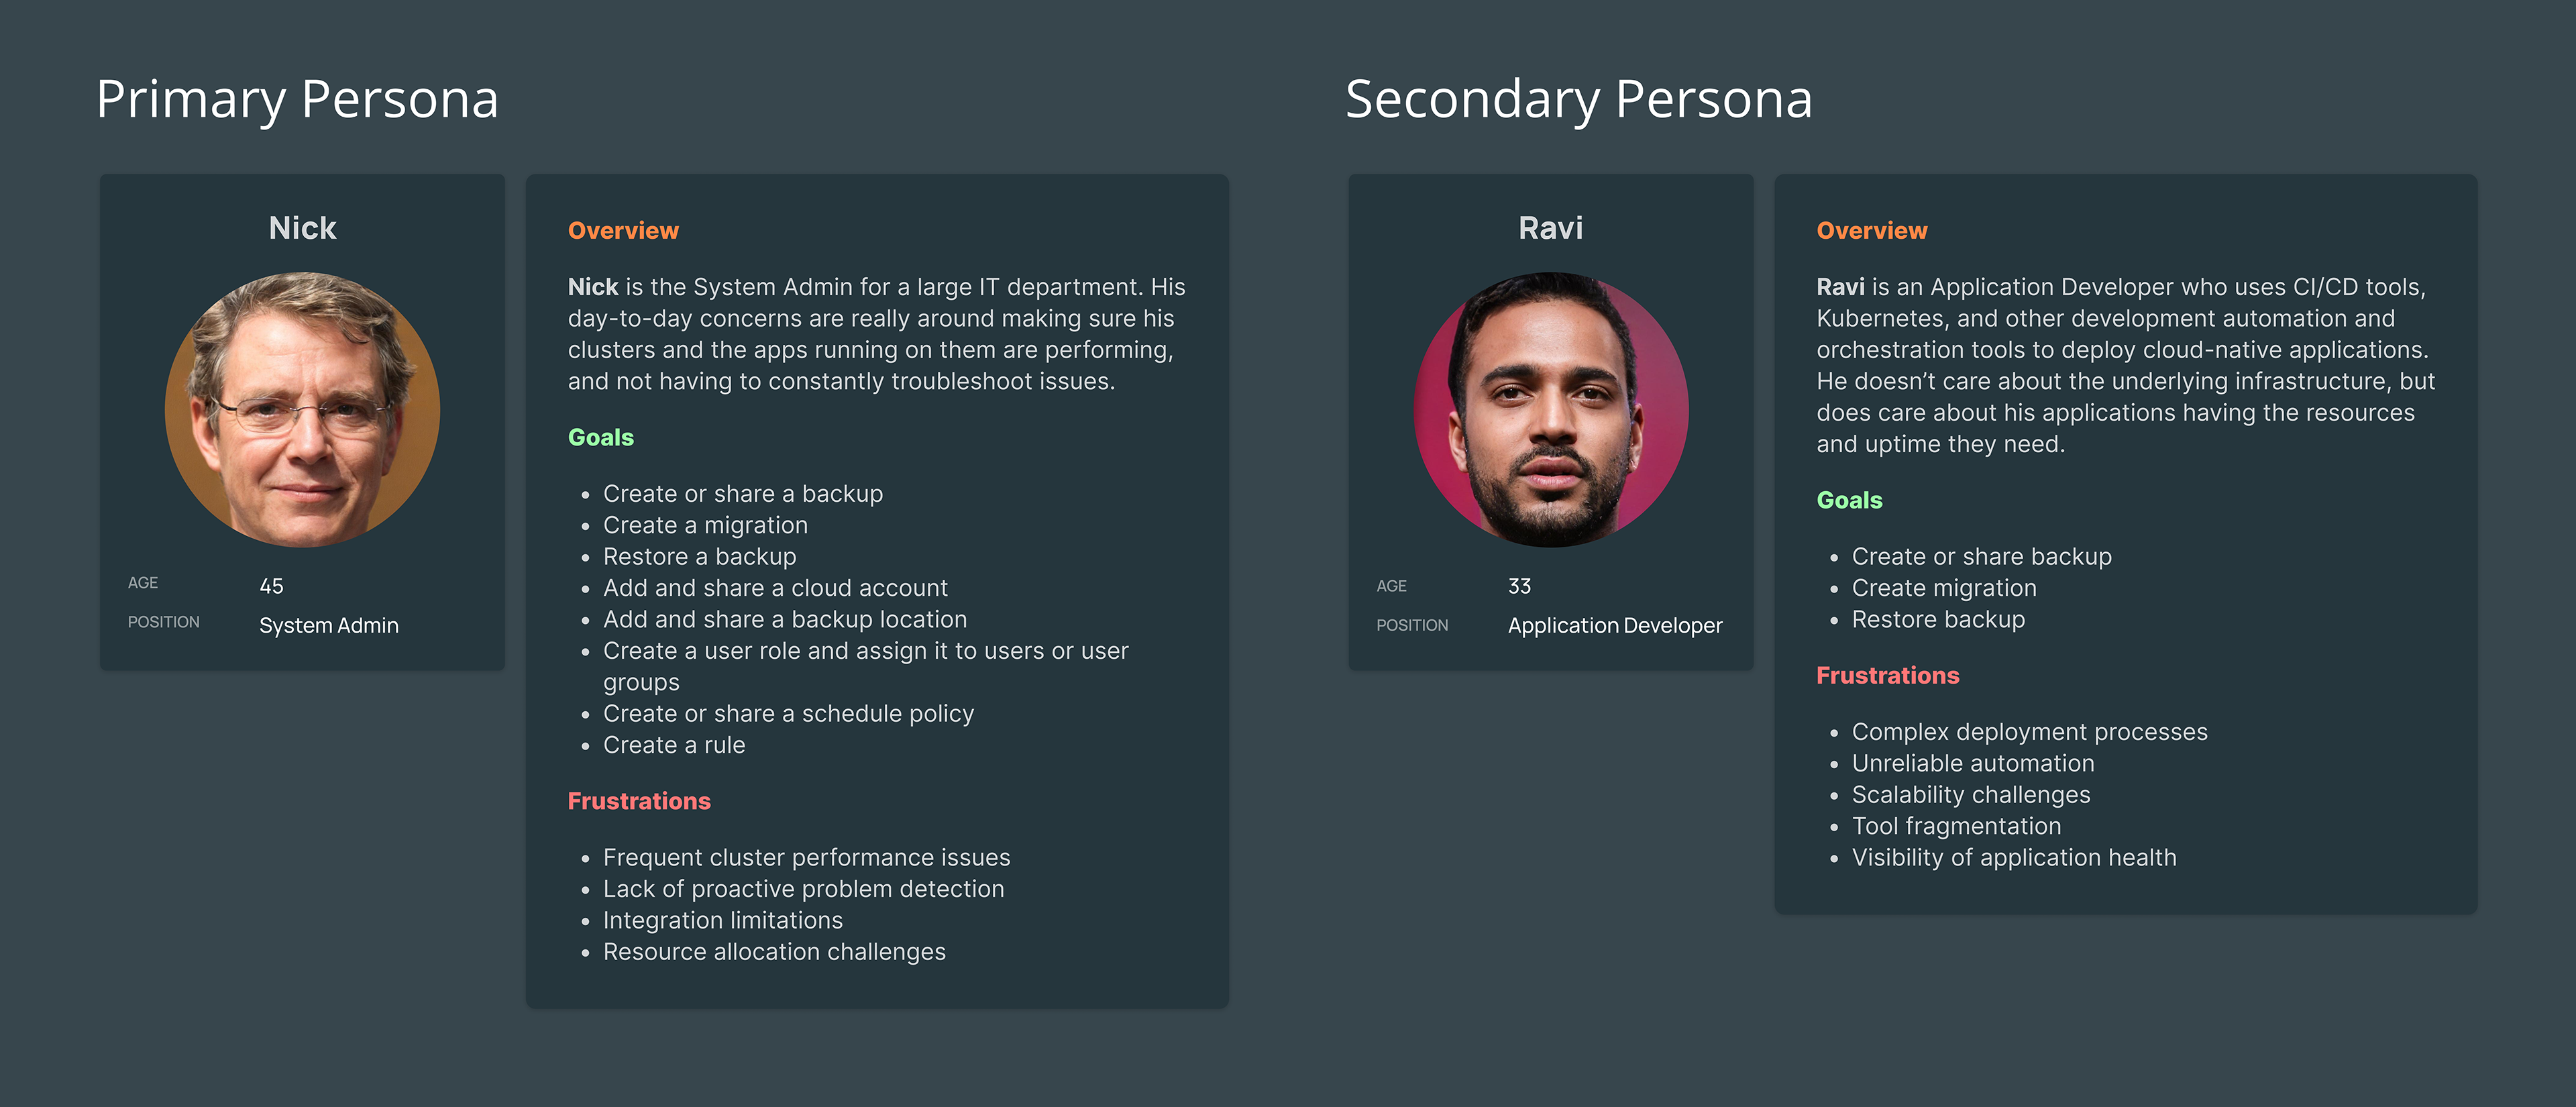Select the Primary Persona heading
This screenshot has height=1107, width=2576.
(297, 100)
